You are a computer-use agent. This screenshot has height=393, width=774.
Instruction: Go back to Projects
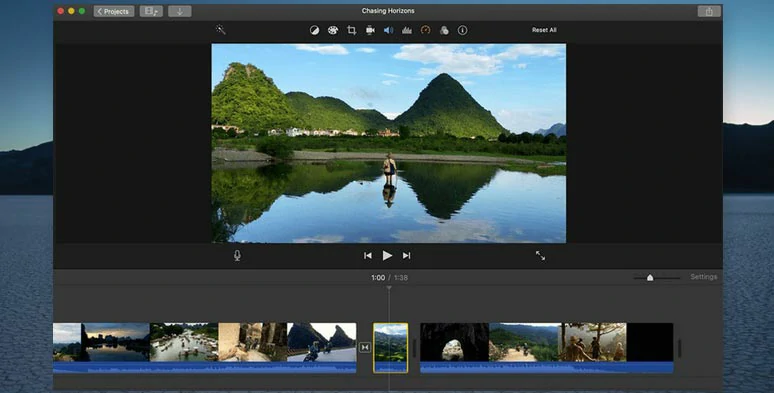[x=114, y=11]
